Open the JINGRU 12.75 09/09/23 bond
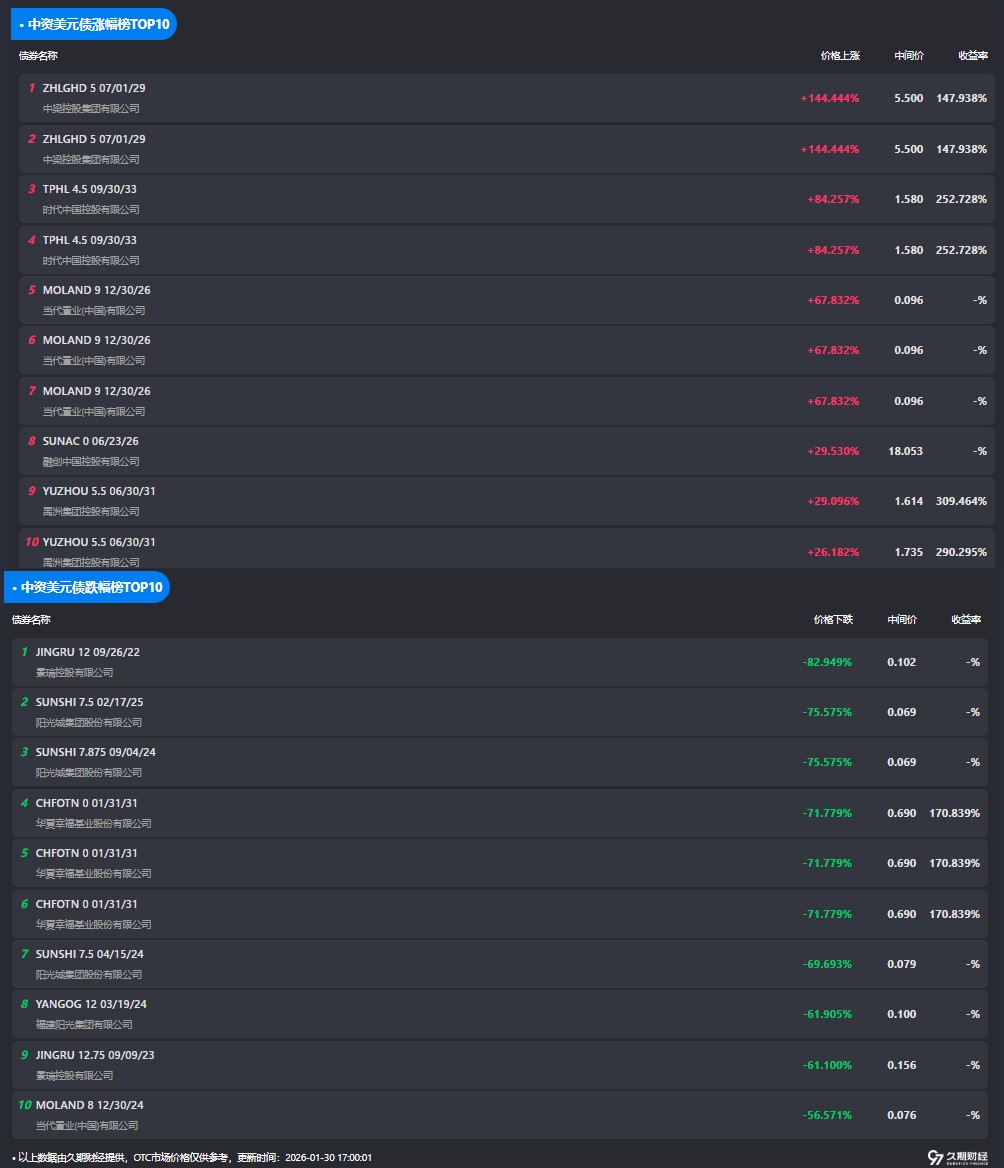 point(95,1055)
